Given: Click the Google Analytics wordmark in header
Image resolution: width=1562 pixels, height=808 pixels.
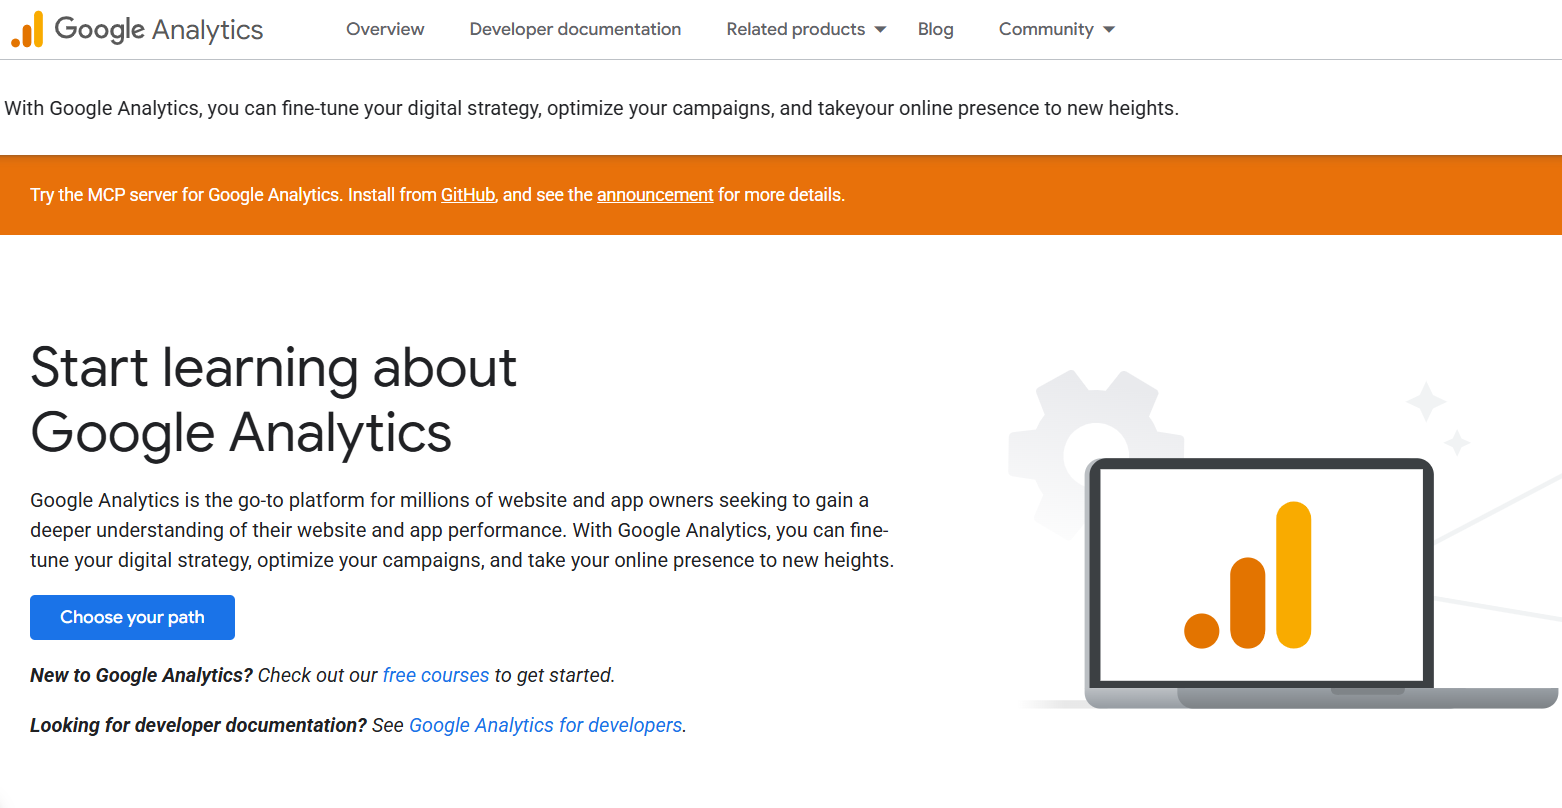Looking at the screenshot, I should (159, 30).
